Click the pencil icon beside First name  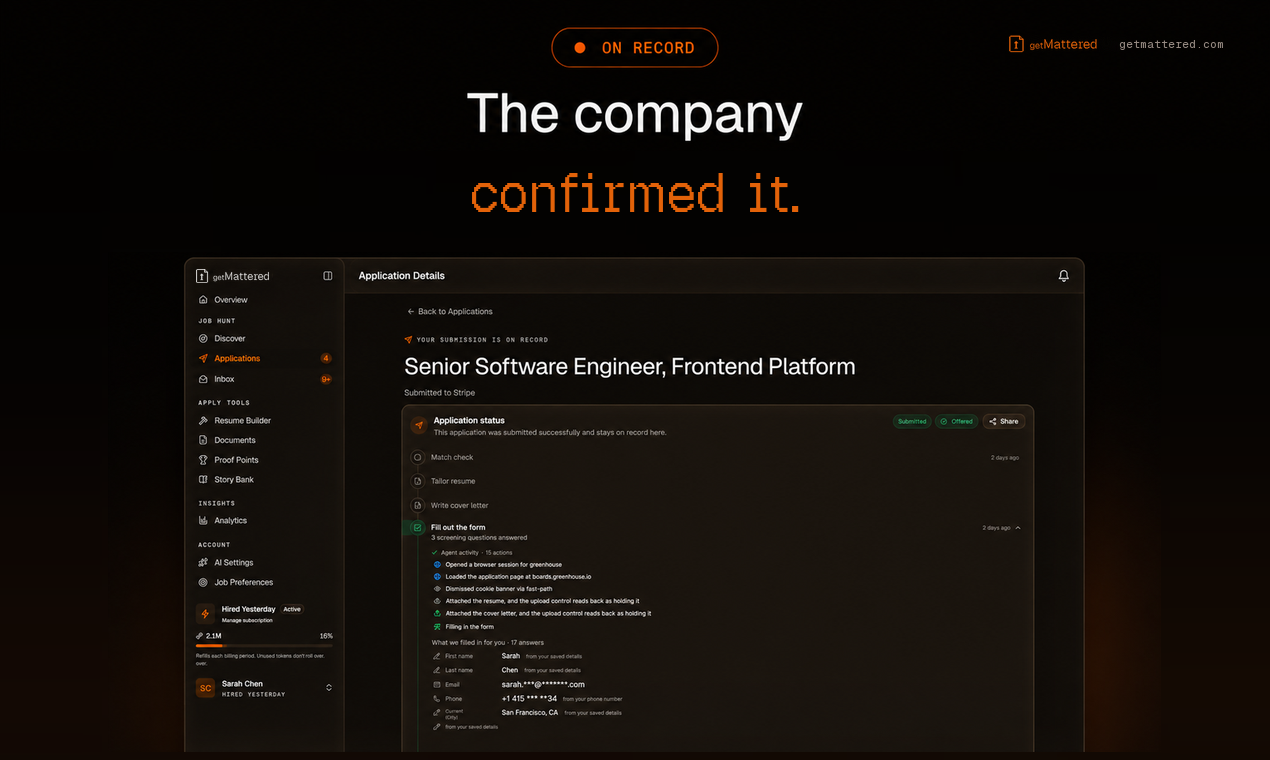point(436,656)
